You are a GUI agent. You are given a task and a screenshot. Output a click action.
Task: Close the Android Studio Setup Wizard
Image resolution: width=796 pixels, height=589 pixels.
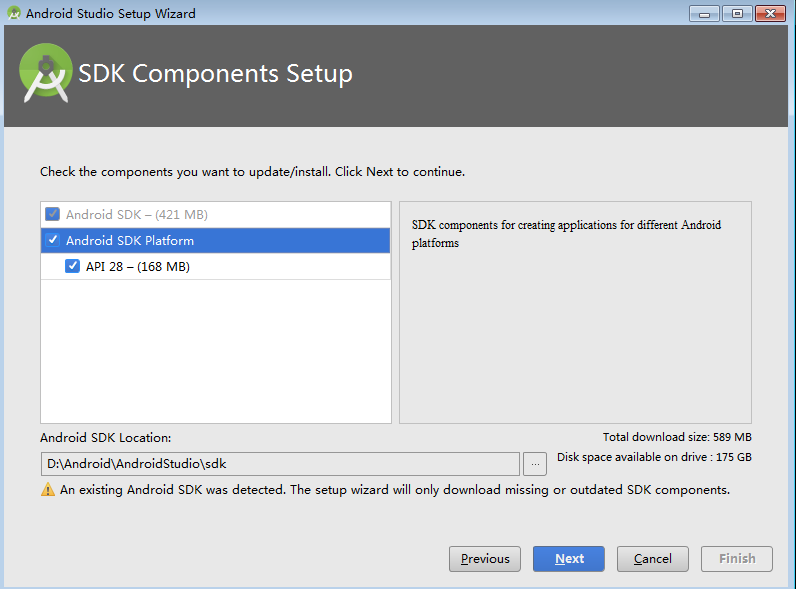click(x=770, y=14)
